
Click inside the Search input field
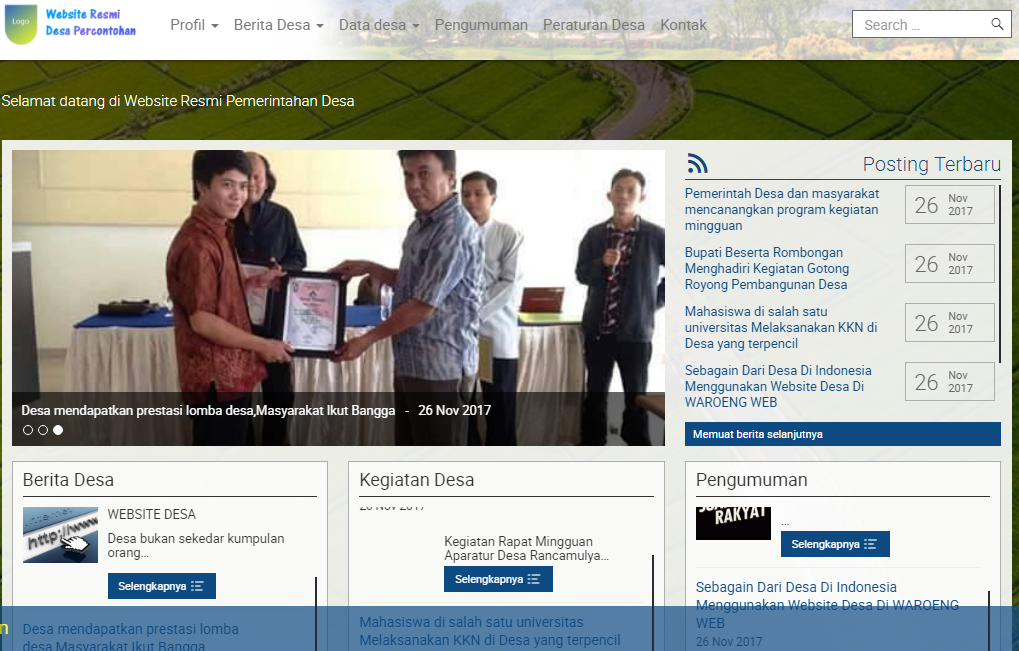pos(920,24)
